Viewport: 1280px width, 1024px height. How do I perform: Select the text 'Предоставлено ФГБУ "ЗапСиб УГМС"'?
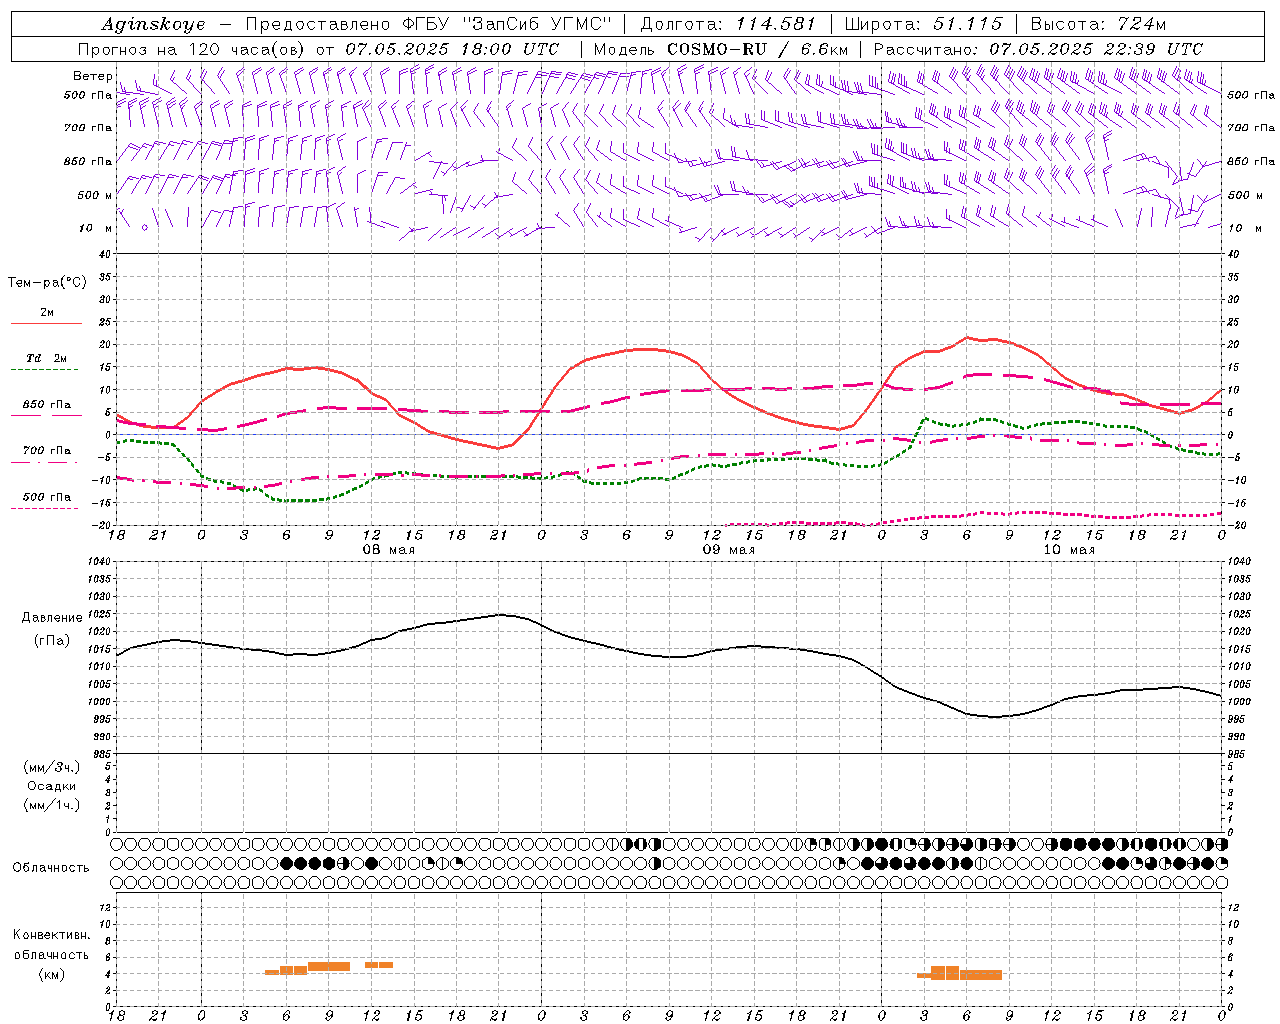pos(428,24)
